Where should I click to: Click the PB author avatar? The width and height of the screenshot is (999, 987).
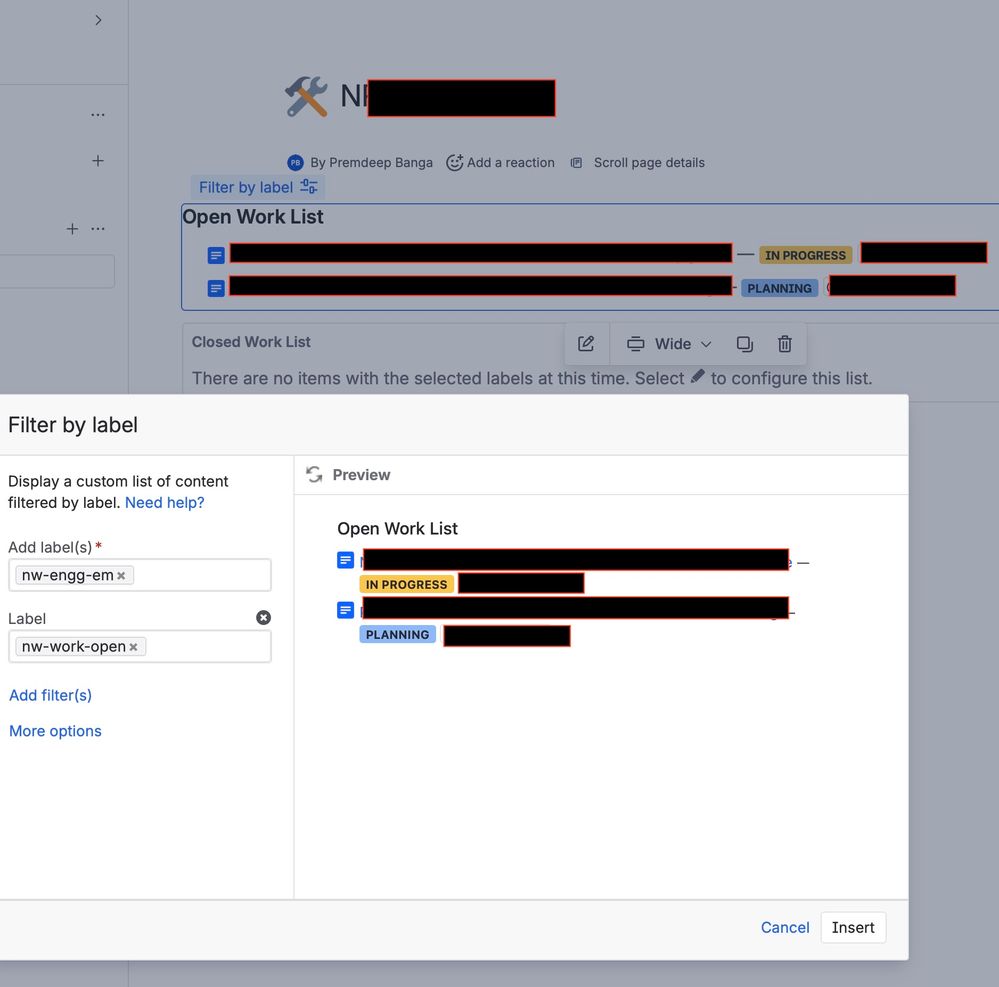coord(295,162)
